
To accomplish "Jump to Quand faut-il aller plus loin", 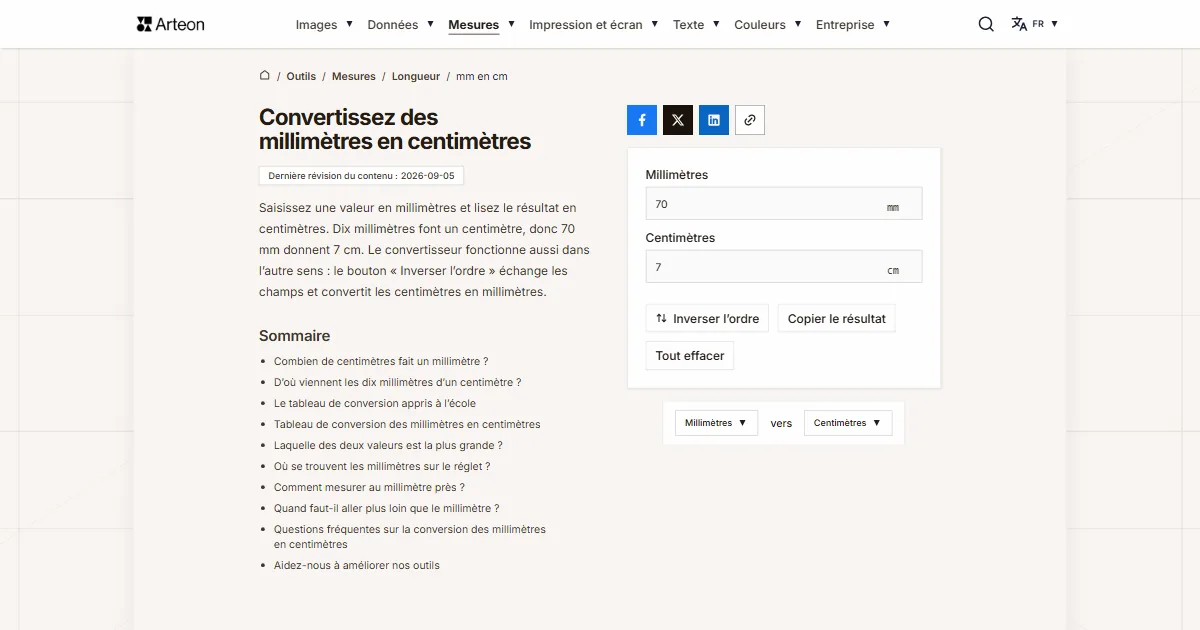I will click(x=386, y=508).
